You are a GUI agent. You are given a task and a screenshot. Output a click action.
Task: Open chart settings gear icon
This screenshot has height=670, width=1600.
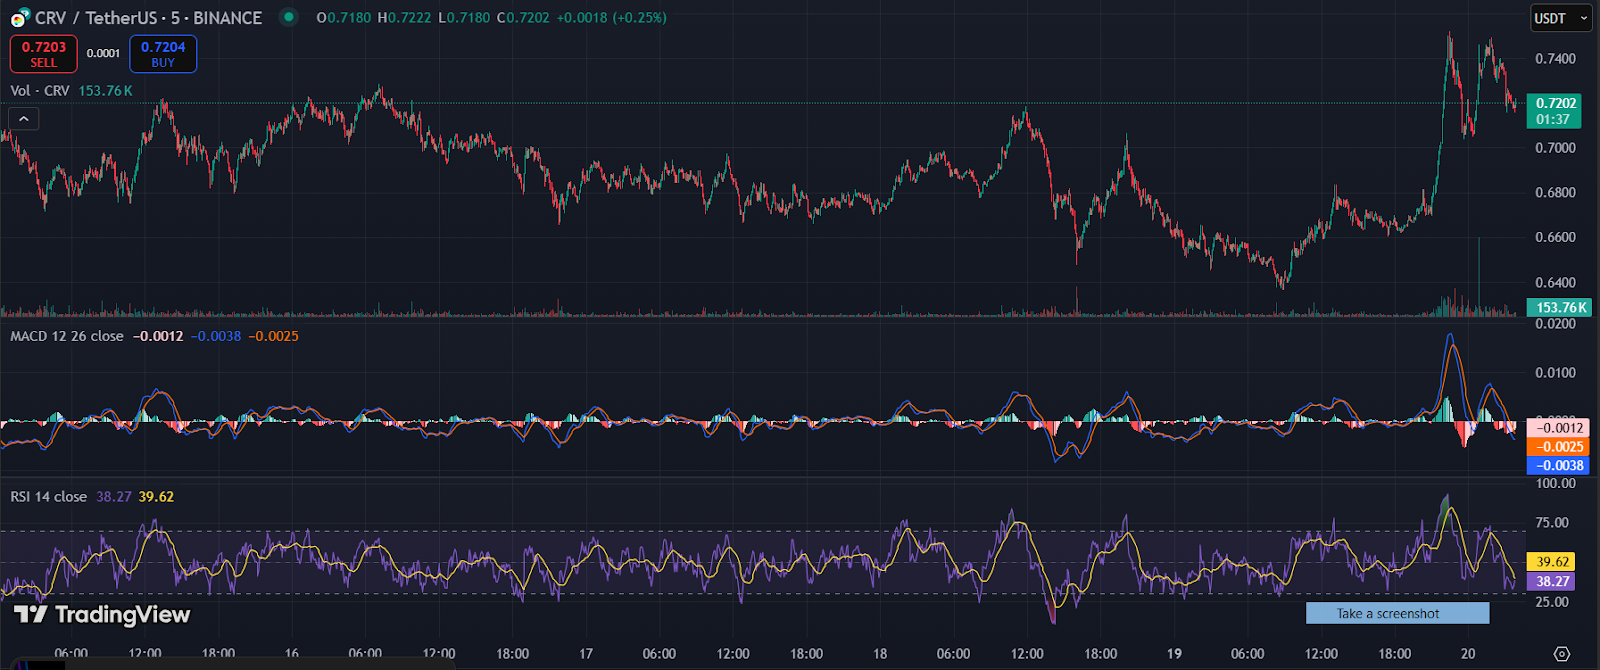point(1561,654)
